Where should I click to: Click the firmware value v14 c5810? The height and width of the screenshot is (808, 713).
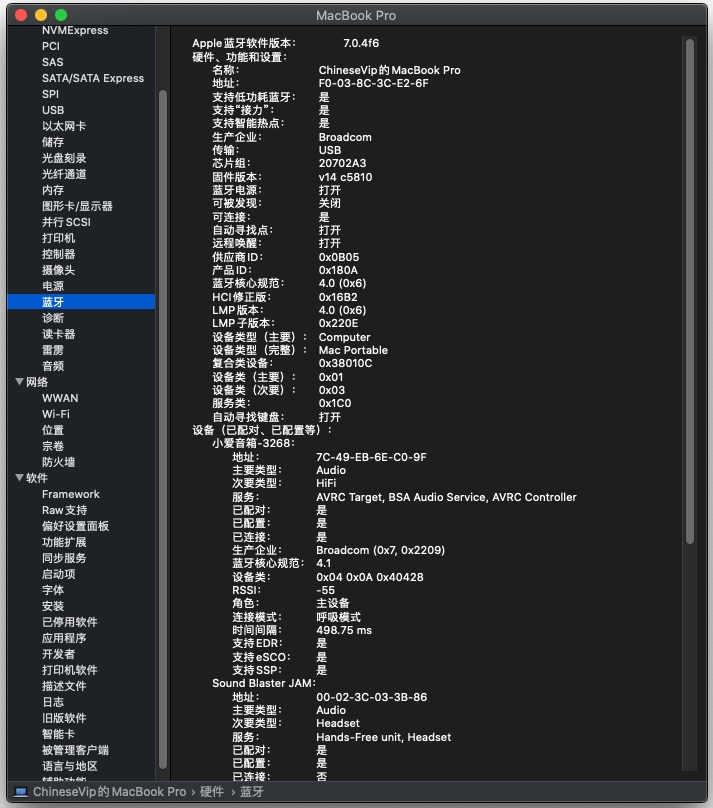point(345,177)
